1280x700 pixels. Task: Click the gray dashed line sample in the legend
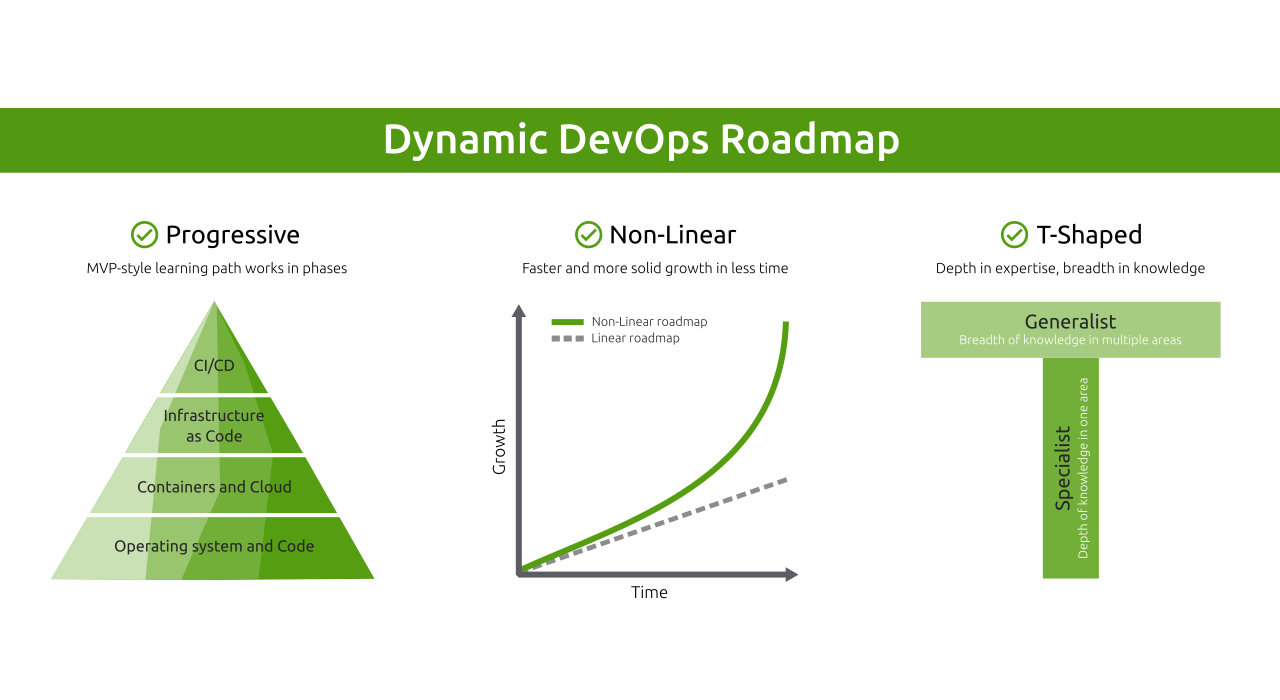click(x=567, y=339)
